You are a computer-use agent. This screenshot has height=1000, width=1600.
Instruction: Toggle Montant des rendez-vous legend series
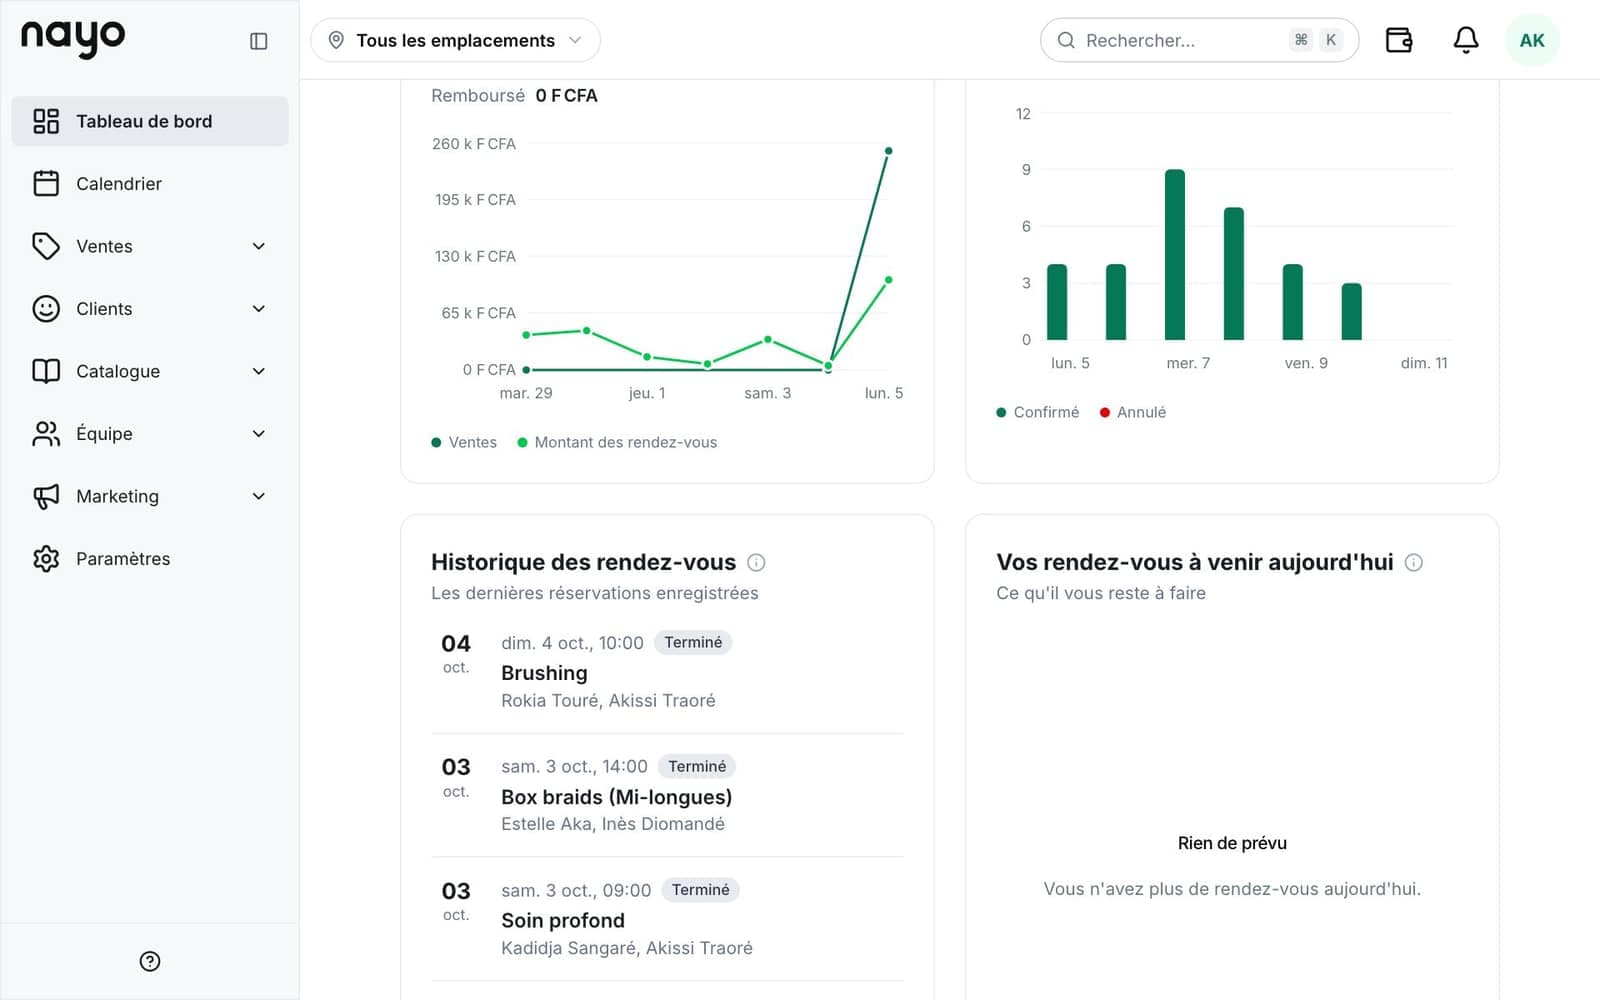(x=617, y=442)
